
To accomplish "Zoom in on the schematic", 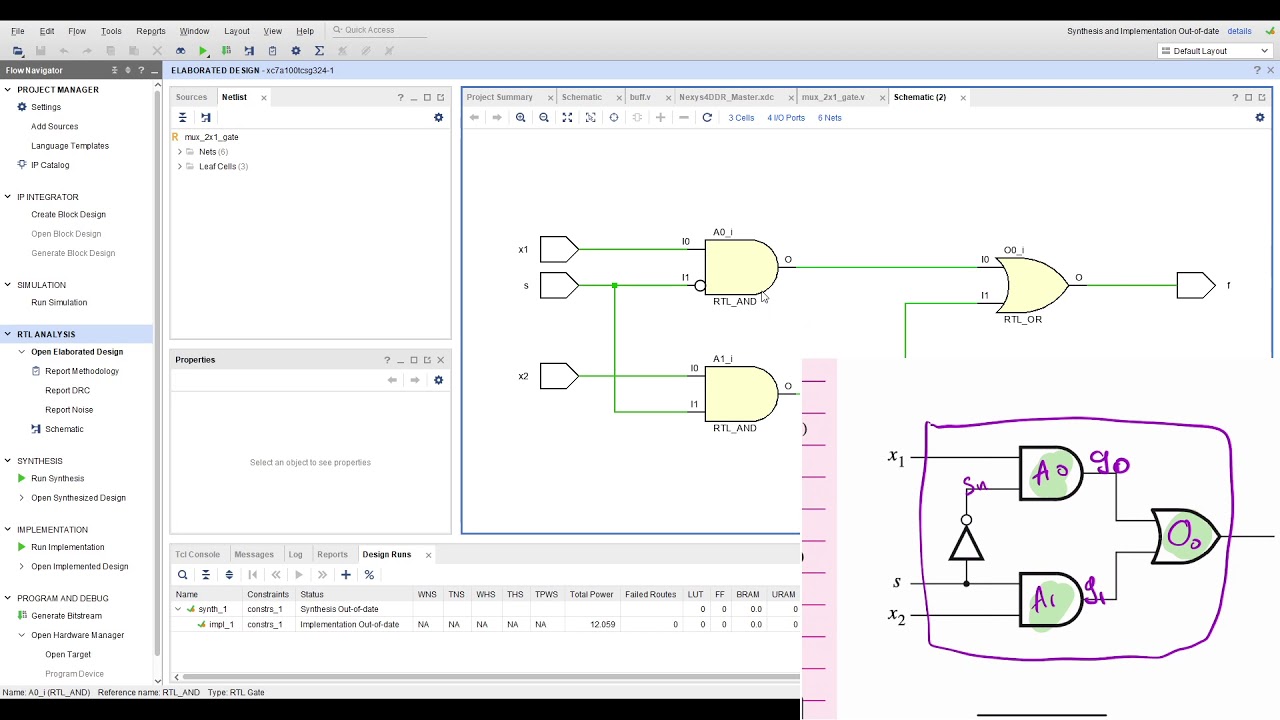I will click(520, 118).
